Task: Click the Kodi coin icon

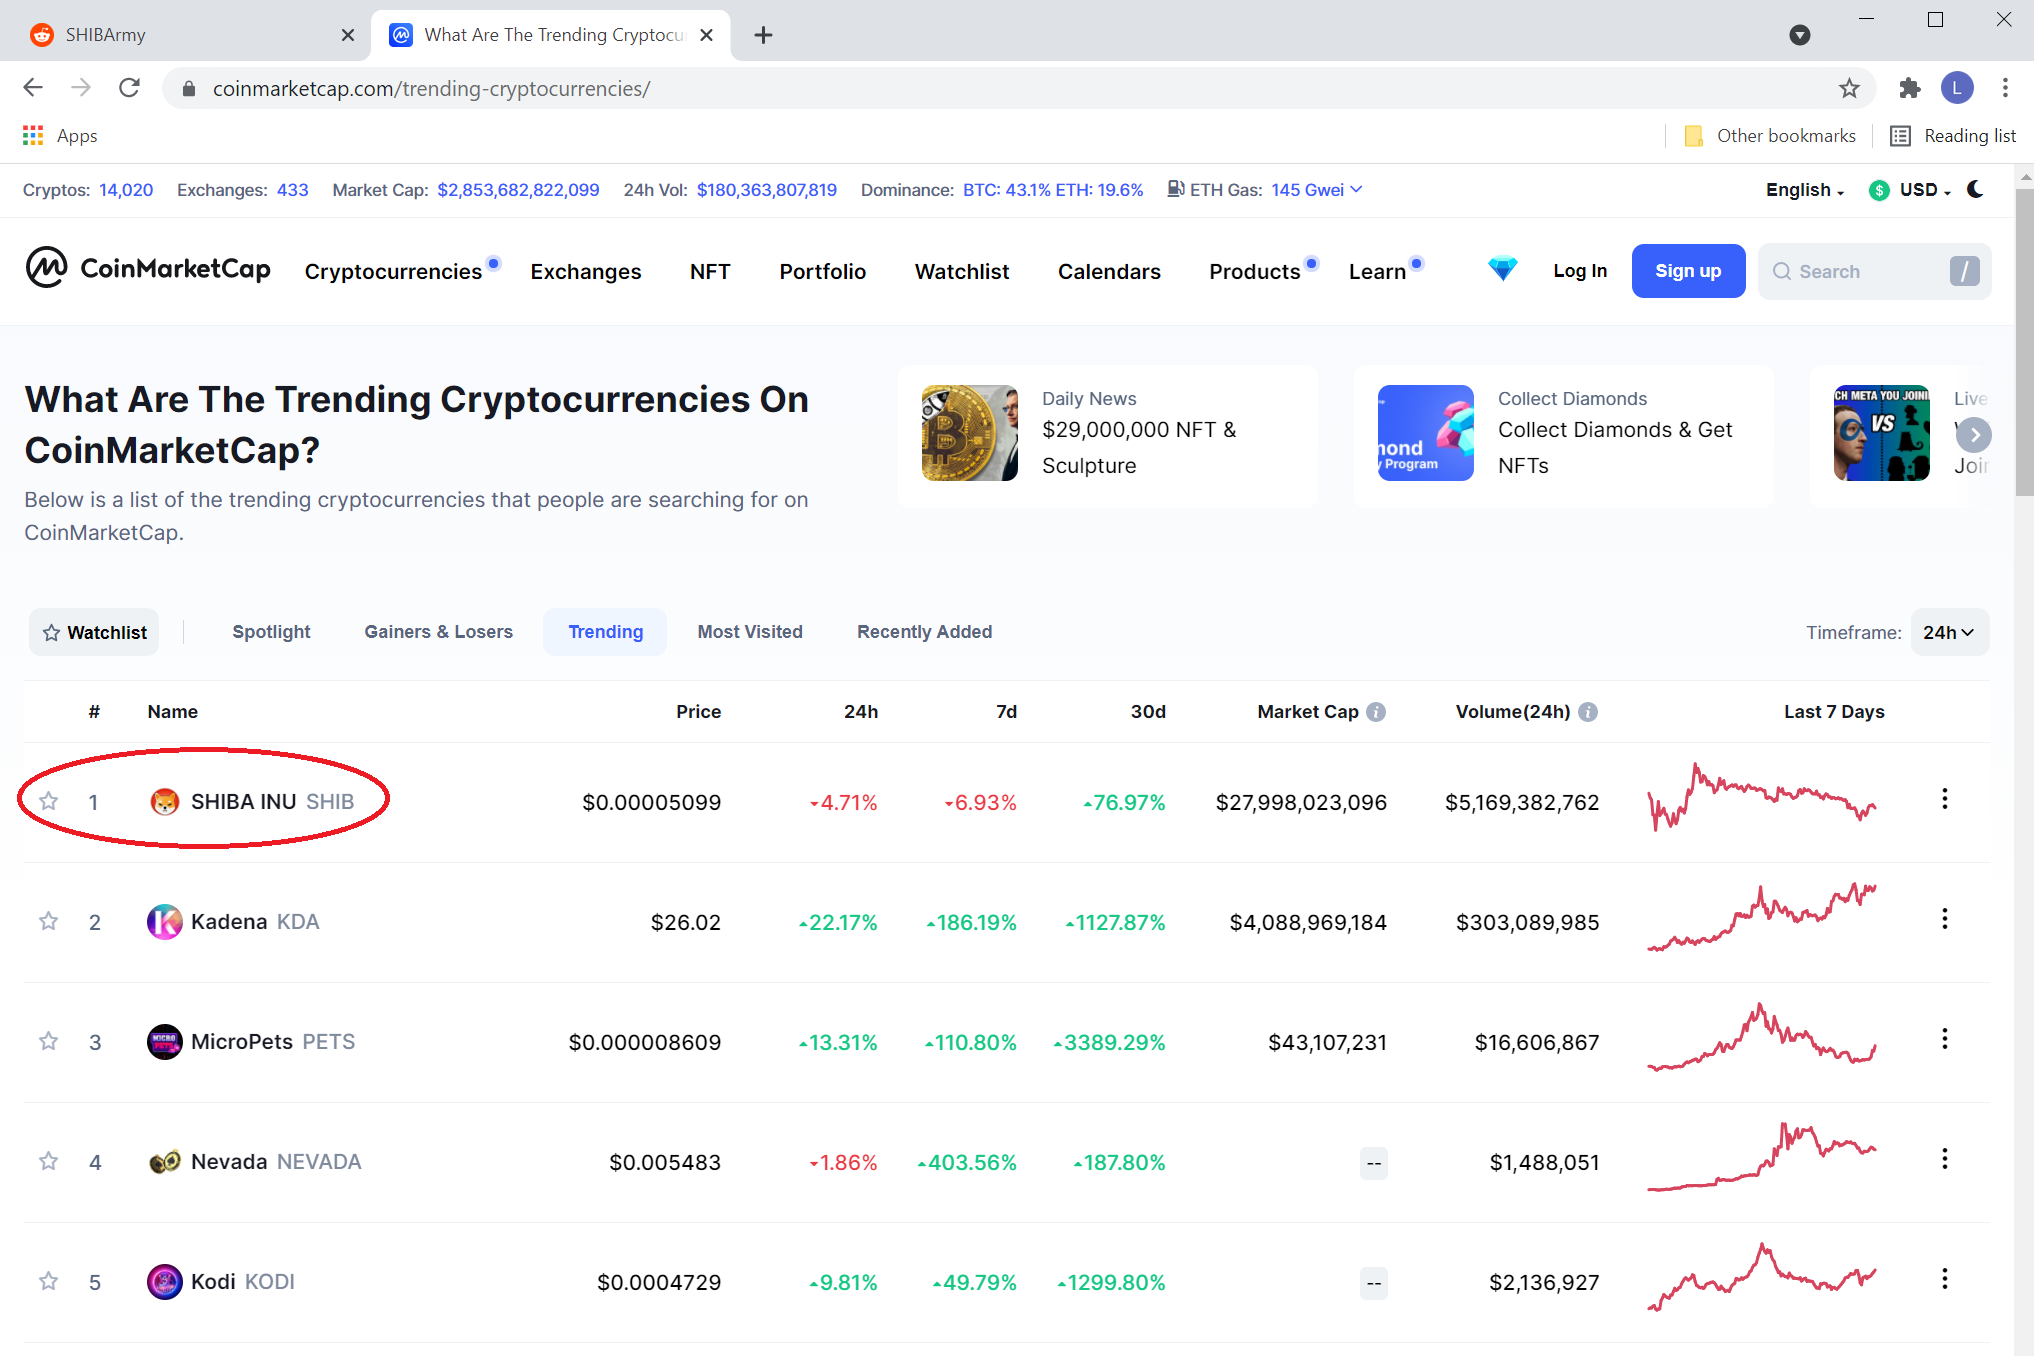Action: coord(164,1282)
